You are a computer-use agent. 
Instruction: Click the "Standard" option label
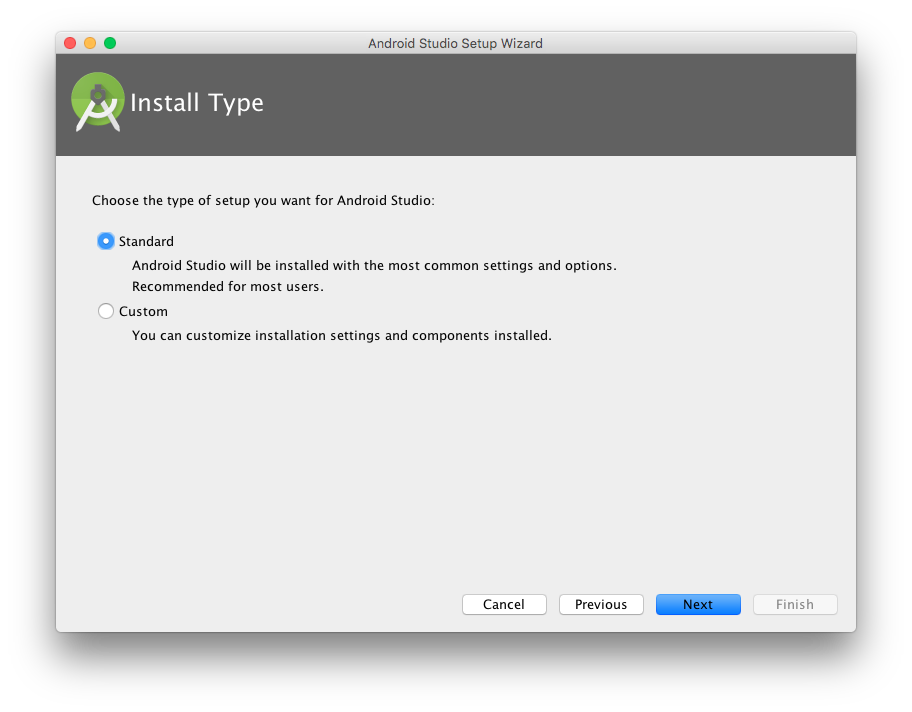pos(146,241)
